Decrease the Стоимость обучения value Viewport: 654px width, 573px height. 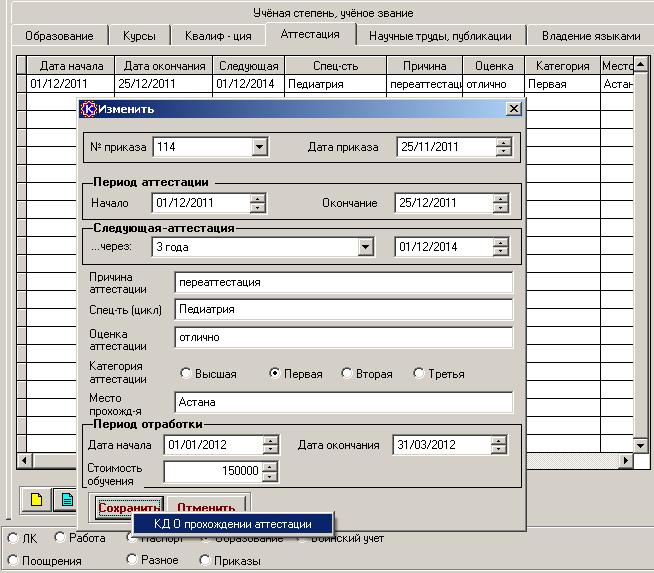click(270, 476)
